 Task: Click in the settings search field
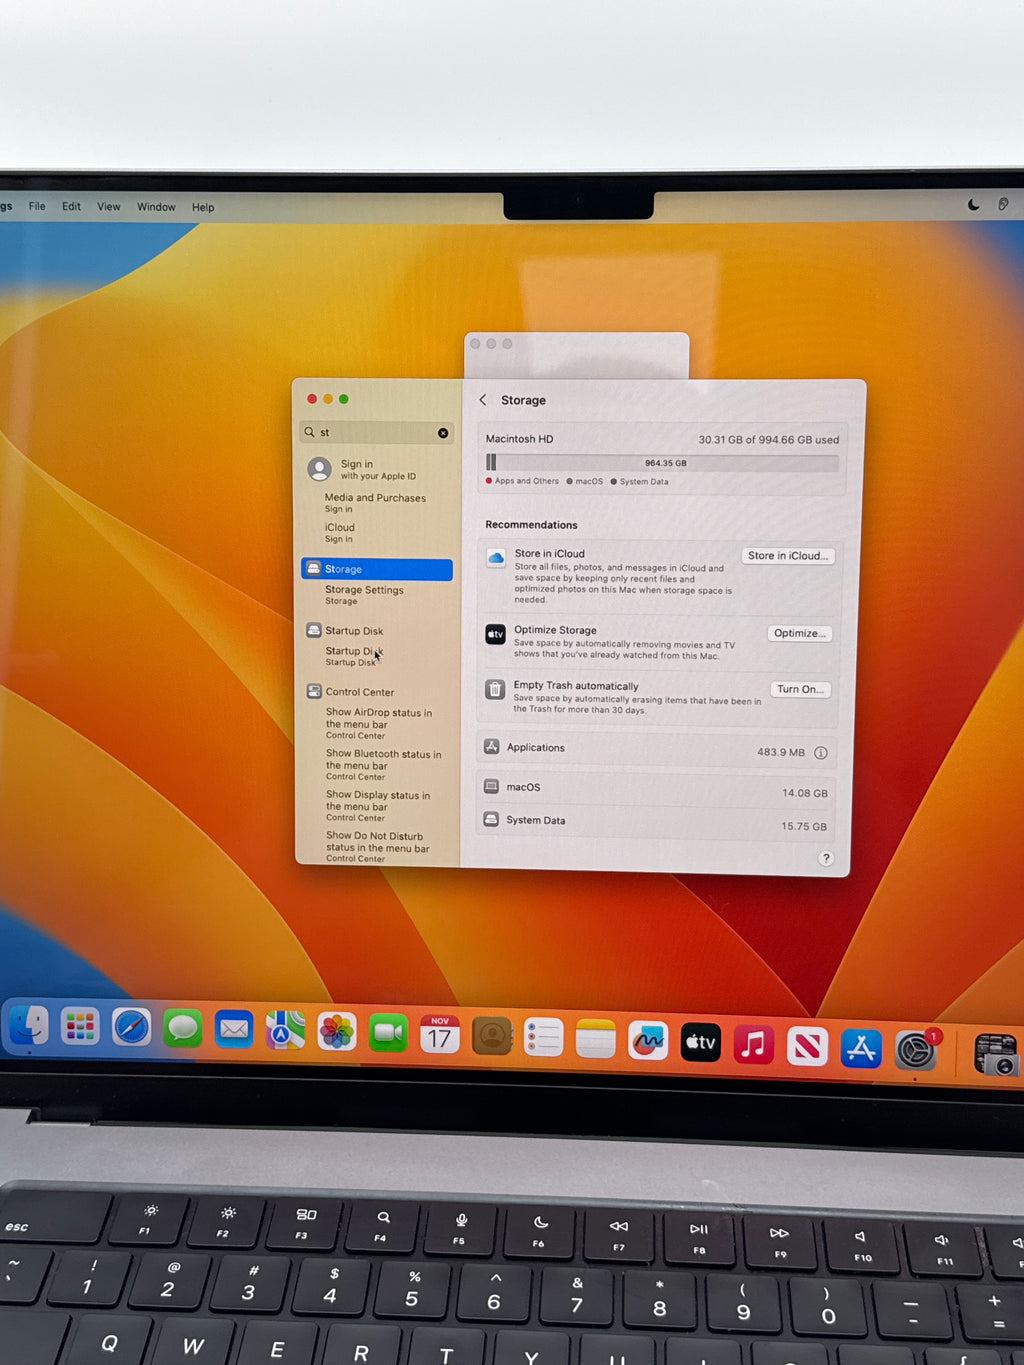coord(377,432)
